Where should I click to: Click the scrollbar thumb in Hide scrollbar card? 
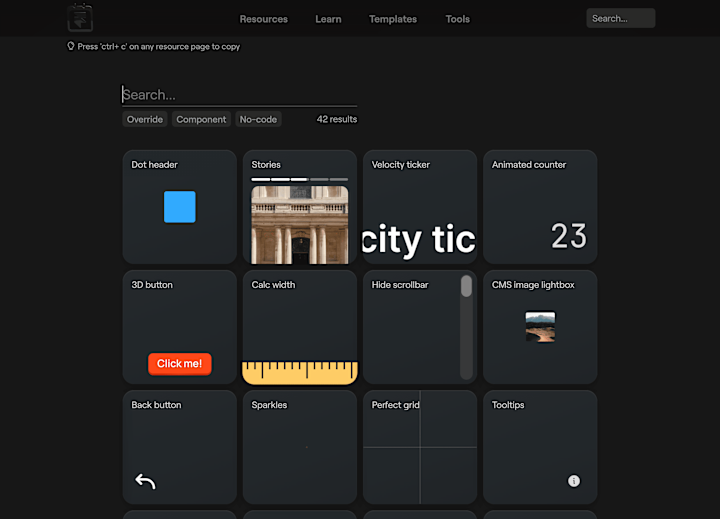tap(466, 286)
